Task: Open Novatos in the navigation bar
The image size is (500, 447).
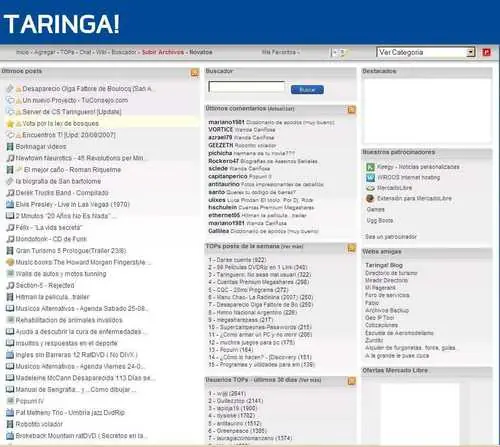Action: pyautogui.click(x=201, y=52)
